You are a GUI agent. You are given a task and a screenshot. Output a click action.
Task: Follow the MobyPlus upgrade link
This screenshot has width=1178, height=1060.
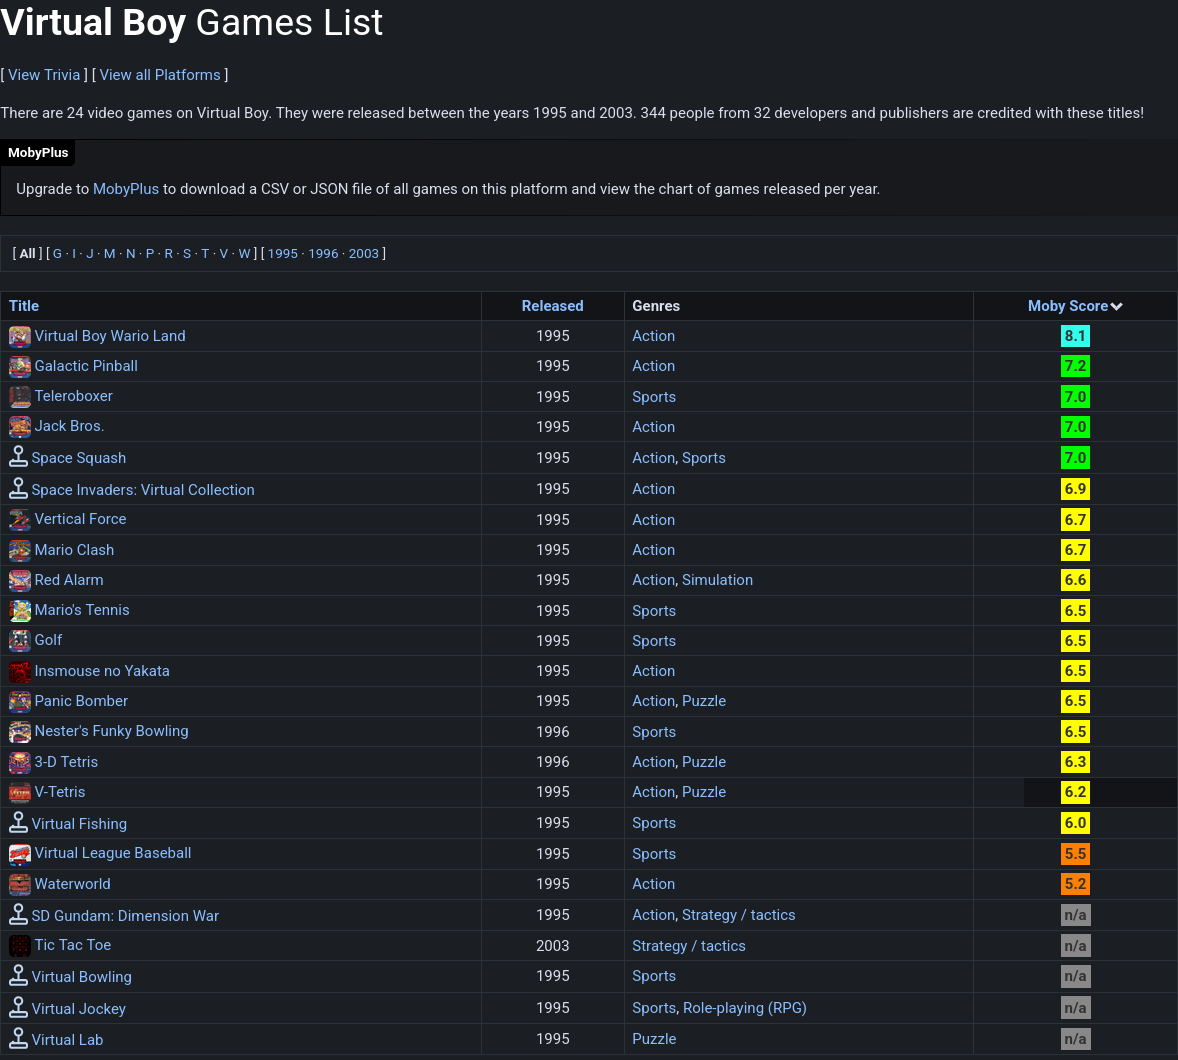tap(125, 189)
